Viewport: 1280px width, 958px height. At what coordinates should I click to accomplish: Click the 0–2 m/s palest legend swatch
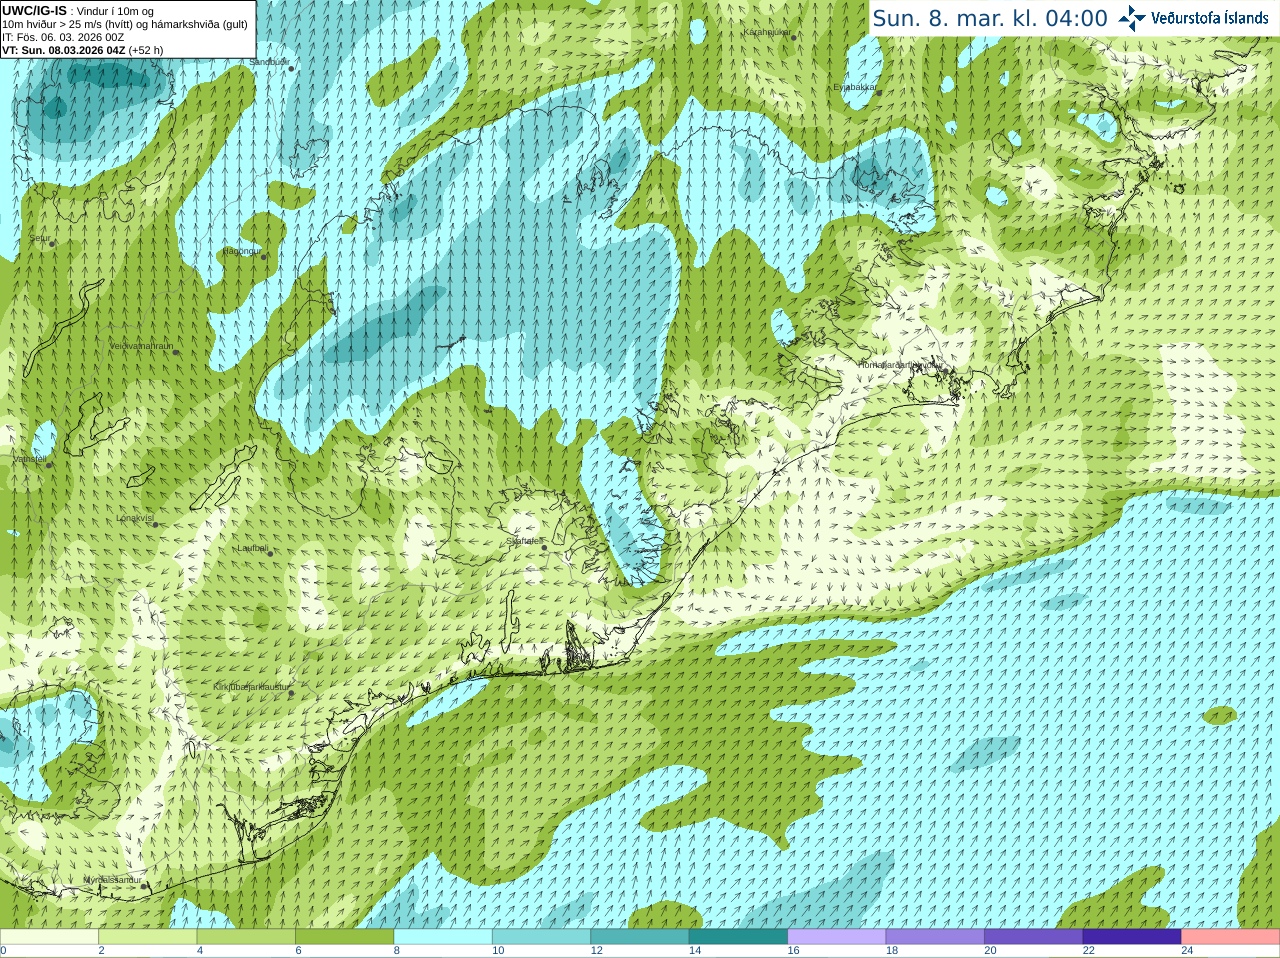[x=49, y=937]
